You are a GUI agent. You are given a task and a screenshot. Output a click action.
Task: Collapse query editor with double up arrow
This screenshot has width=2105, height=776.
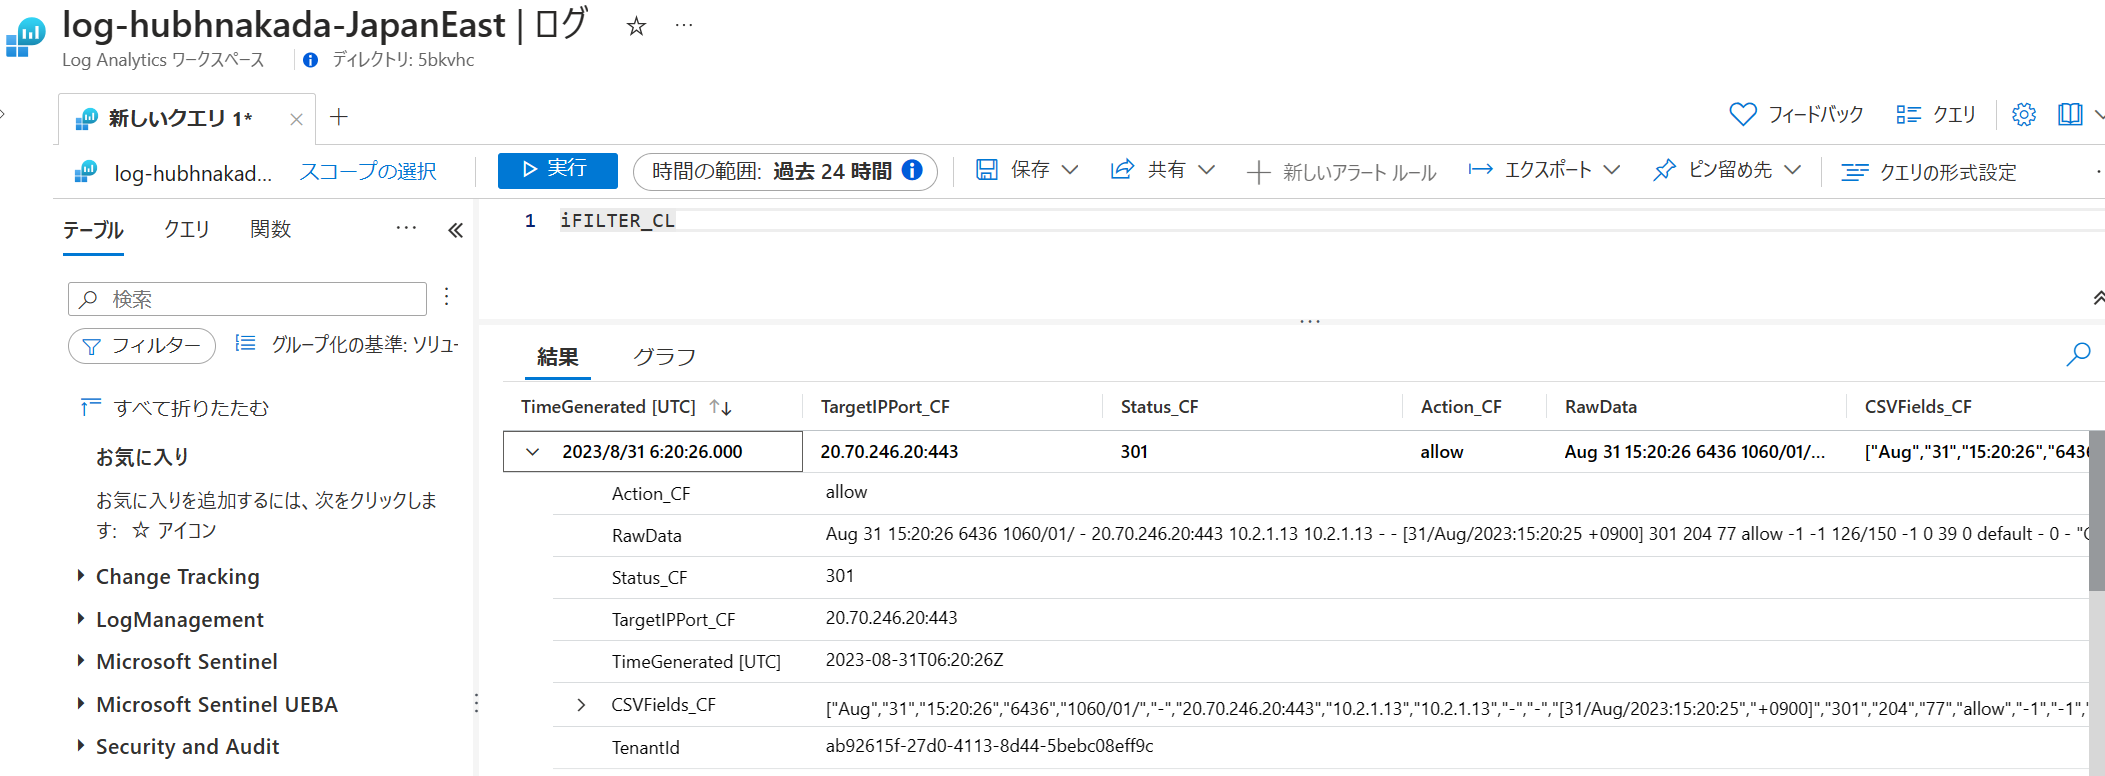(x=2097, y=298)
